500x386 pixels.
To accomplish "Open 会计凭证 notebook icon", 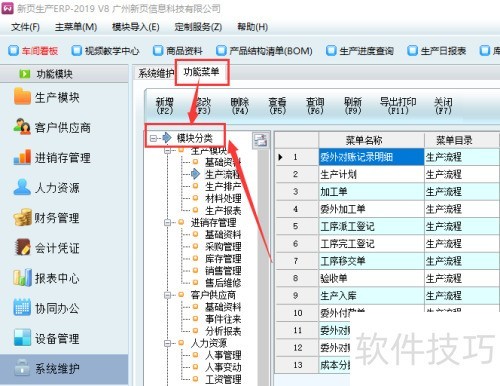I will (x=22, y=247).
